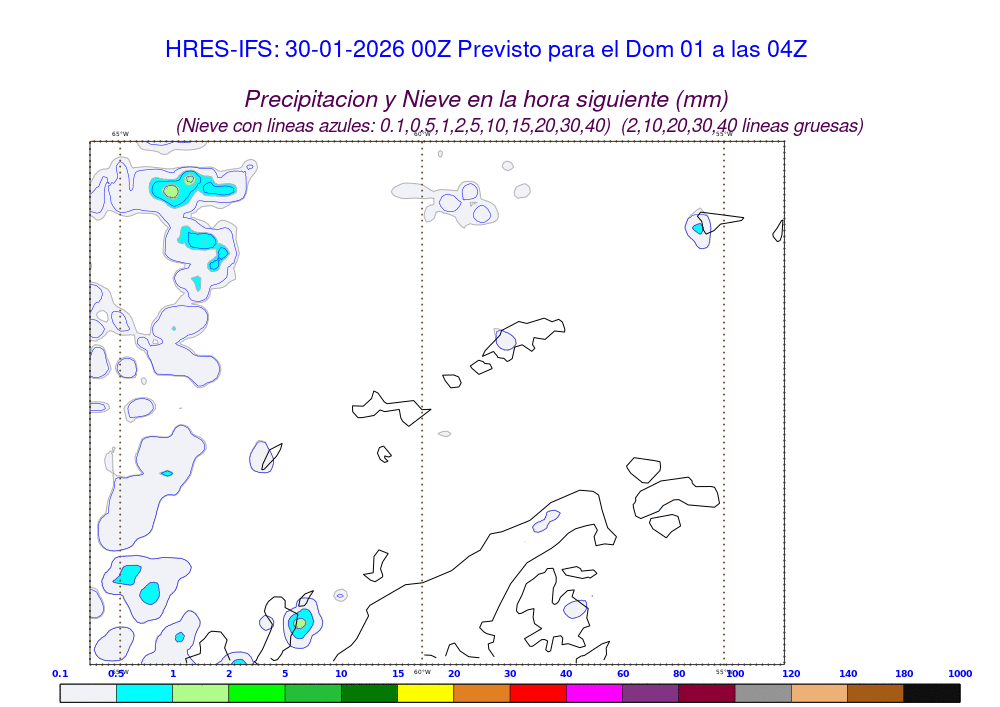Click the 'Precipitacion y Nieve' subtitle

click(x=486, y=99)
